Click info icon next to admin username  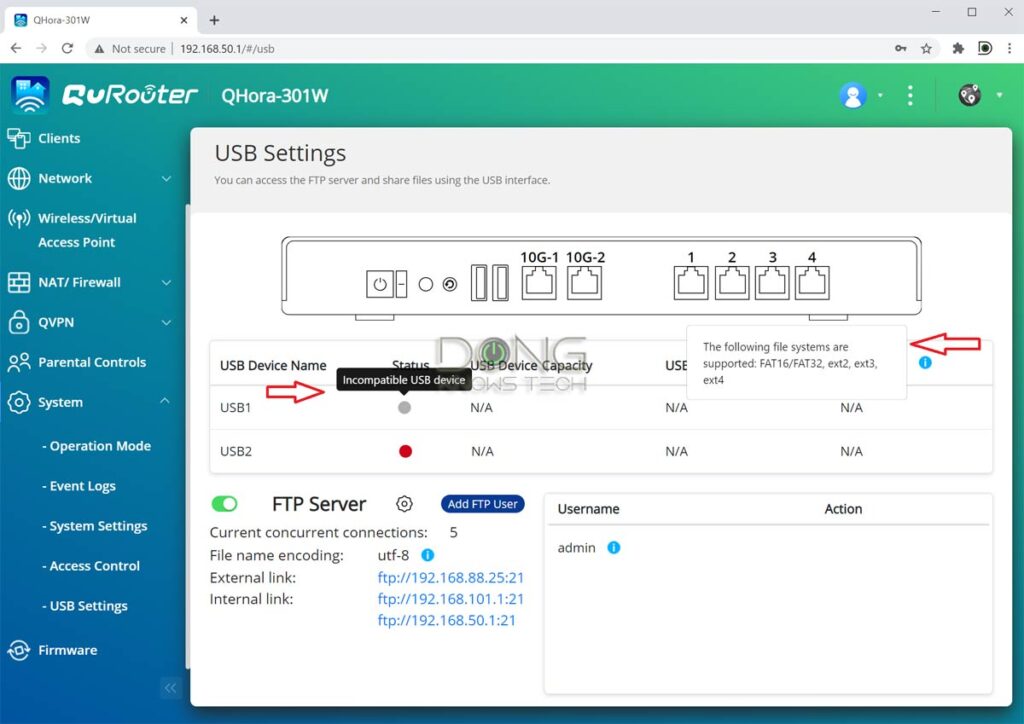(613, 548)
